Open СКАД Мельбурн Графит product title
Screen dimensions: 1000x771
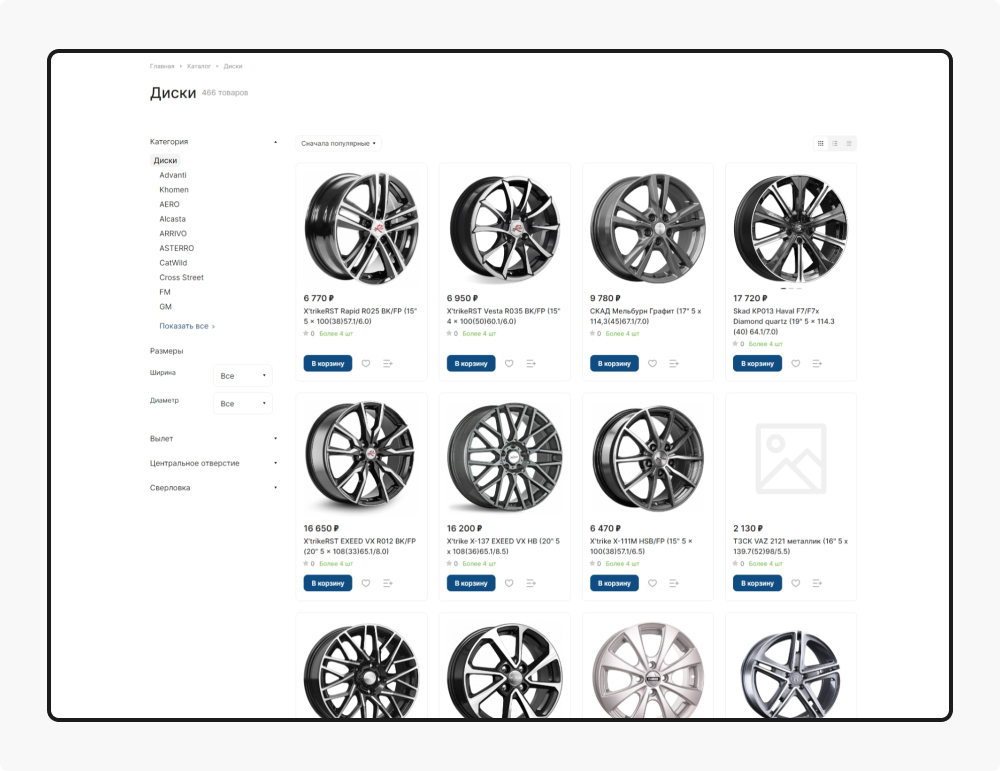point(645,316)
